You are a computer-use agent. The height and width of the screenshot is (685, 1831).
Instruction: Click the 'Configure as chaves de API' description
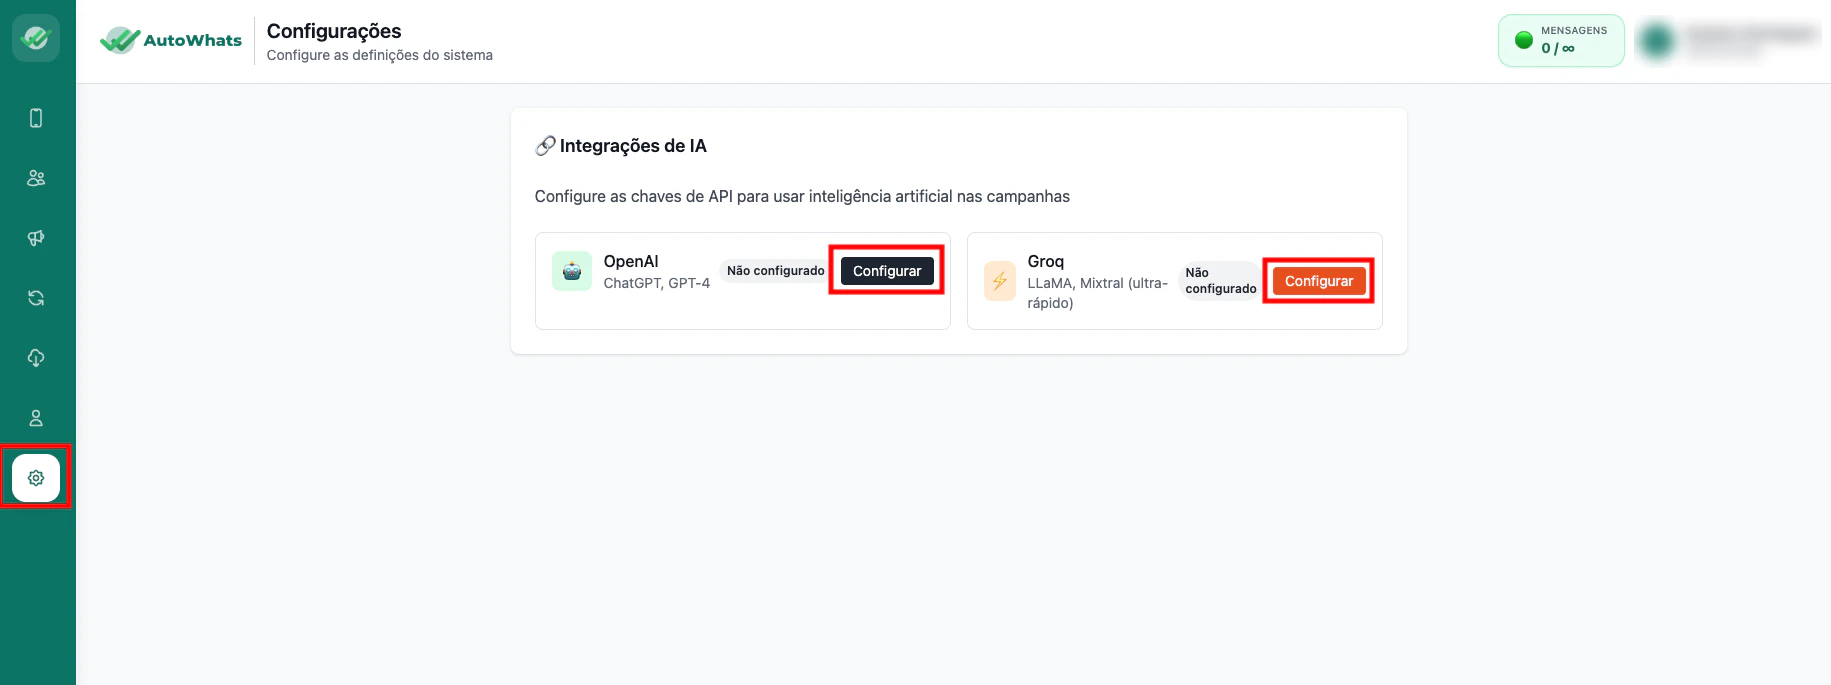(x=802, y=196)
